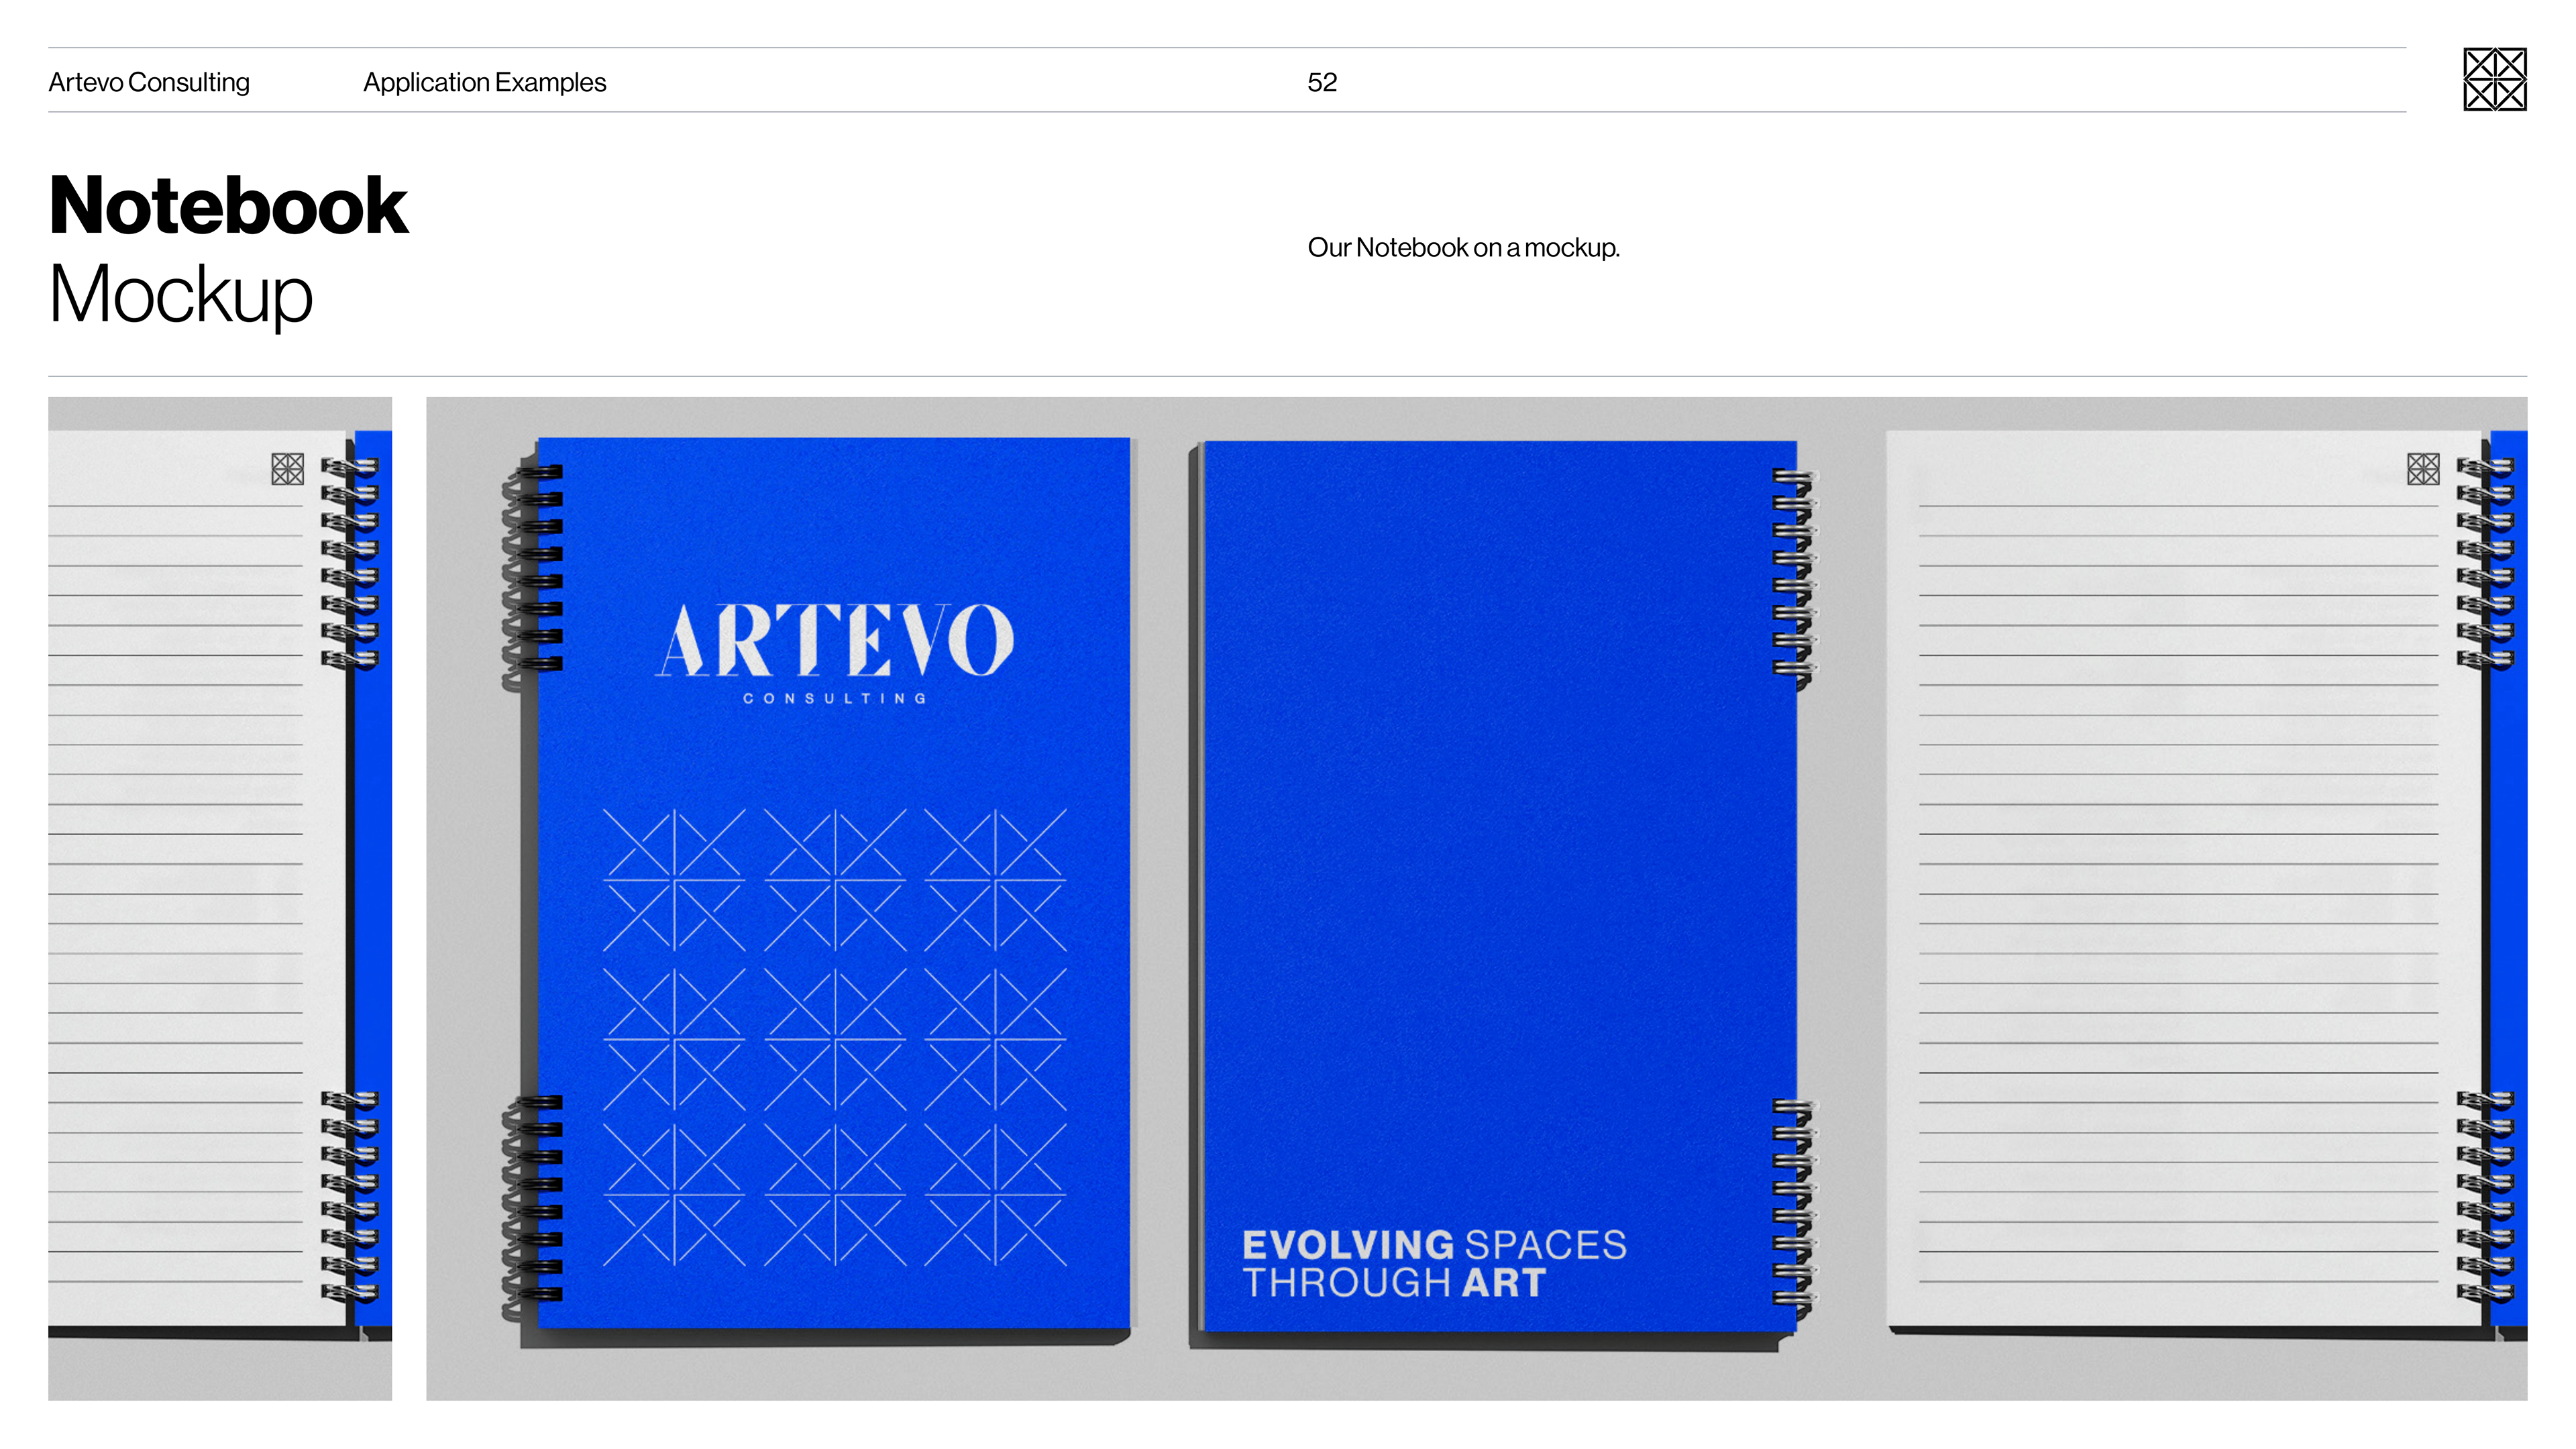Click the 'Our Notebook on a mockup.' description

[x=1463, y=247]
